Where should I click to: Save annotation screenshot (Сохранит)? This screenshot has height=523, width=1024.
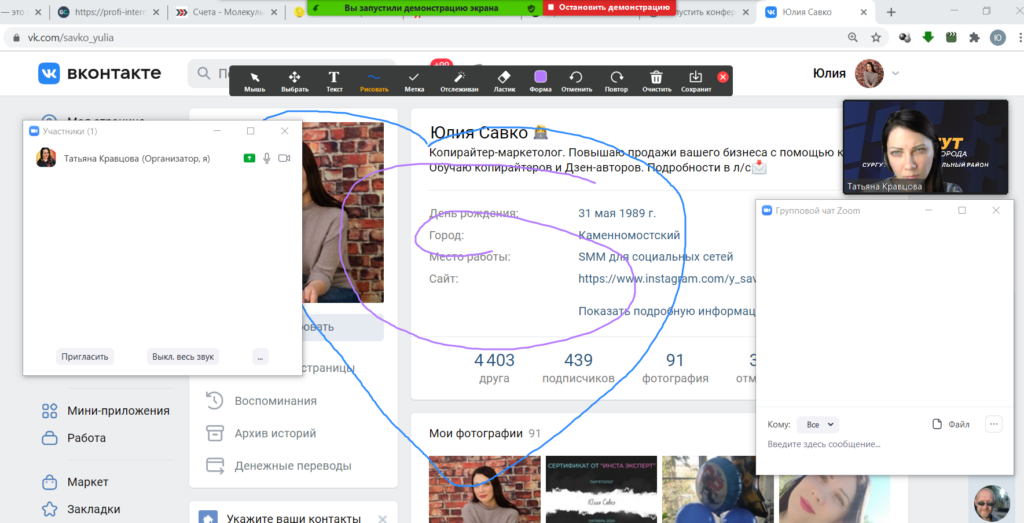(696, 81)
